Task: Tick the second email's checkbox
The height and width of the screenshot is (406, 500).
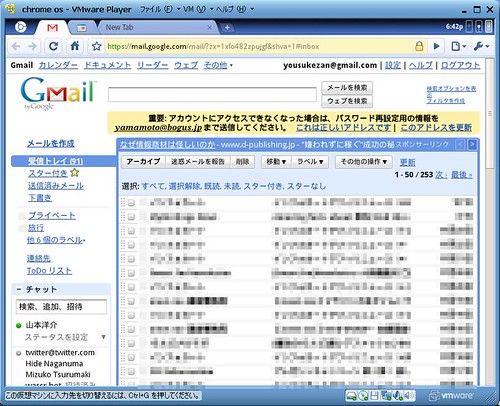Action: pyautogui.click(x=131, y=217)
